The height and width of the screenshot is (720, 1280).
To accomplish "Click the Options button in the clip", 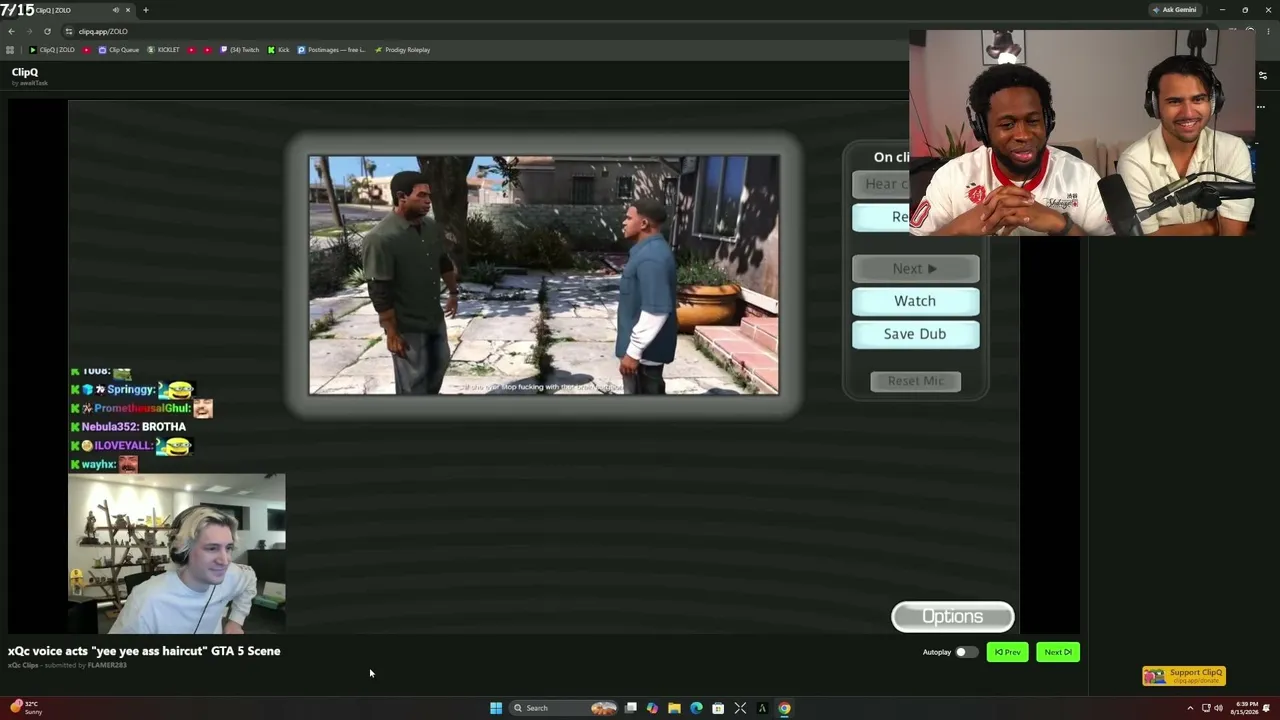I will tap(952, 617).
